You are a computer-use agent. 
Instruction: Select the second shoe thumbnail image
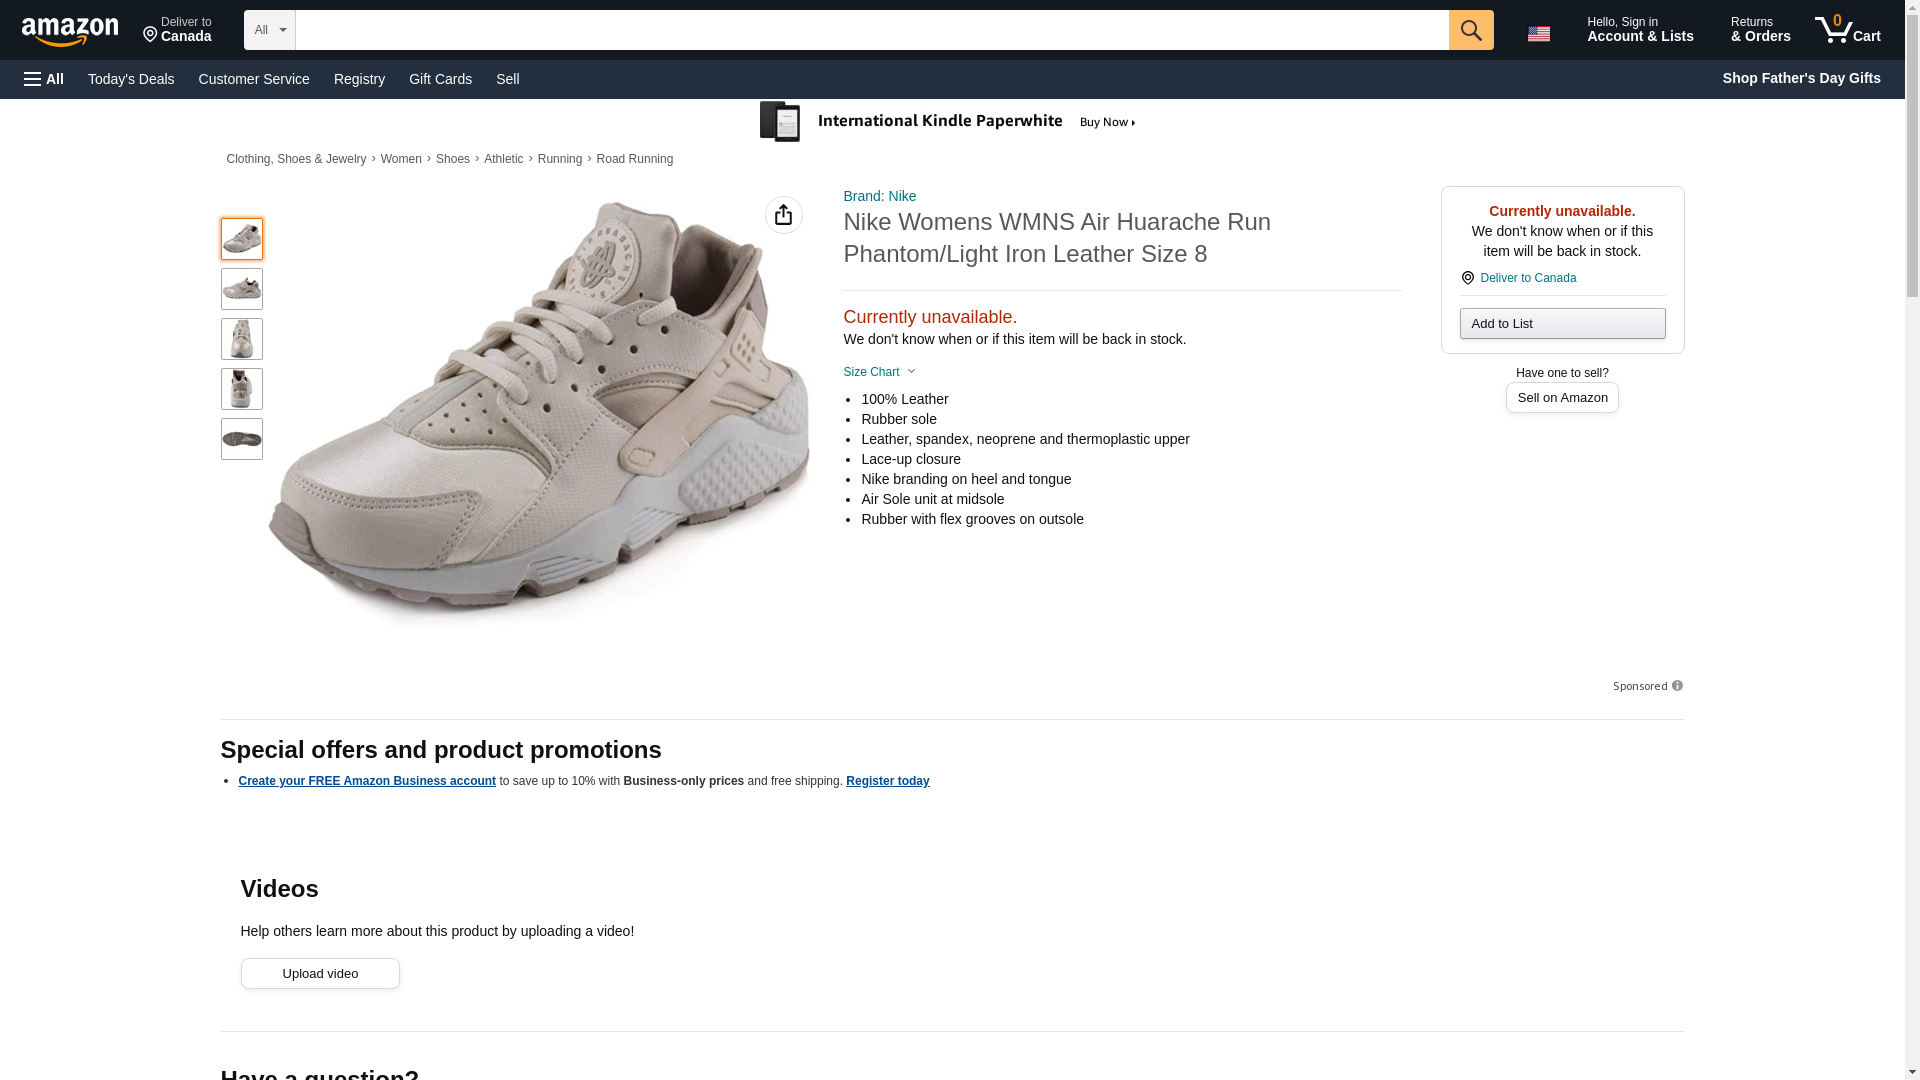click(242, 289)
